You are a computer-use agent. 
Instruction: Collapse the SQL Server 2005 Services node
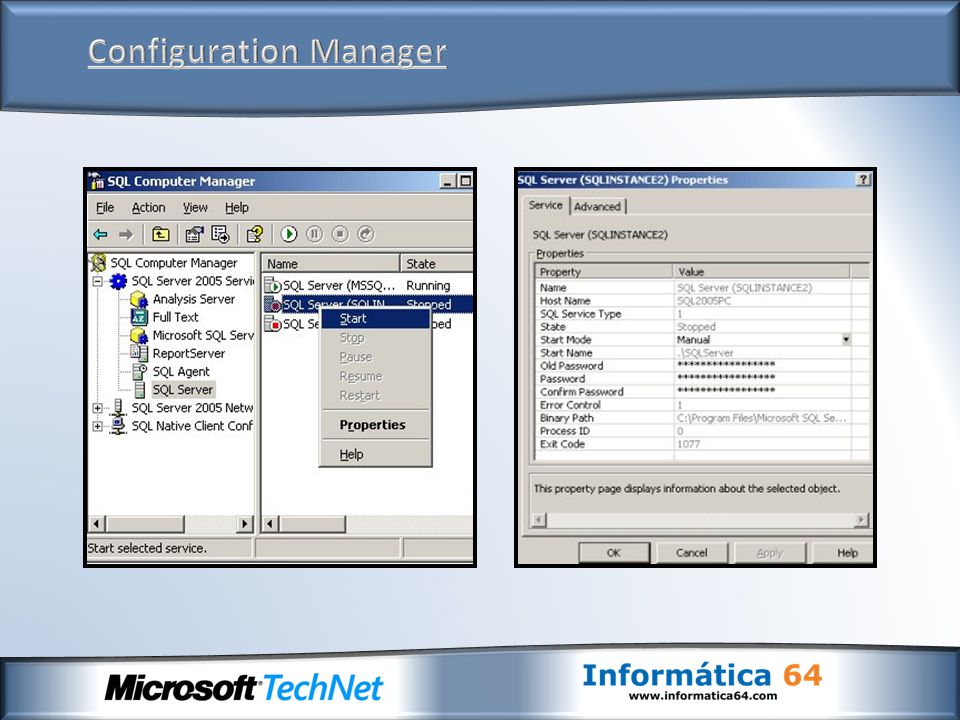(x=97, y=281)
